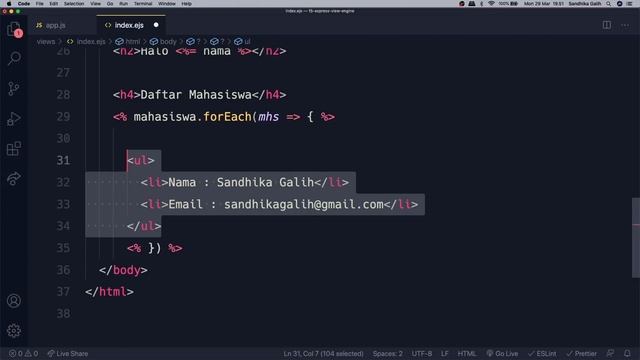The height and width of the screenshot is (360, 640).
Task: Show errors and warnings count in status bar
Action: point(23,353)
